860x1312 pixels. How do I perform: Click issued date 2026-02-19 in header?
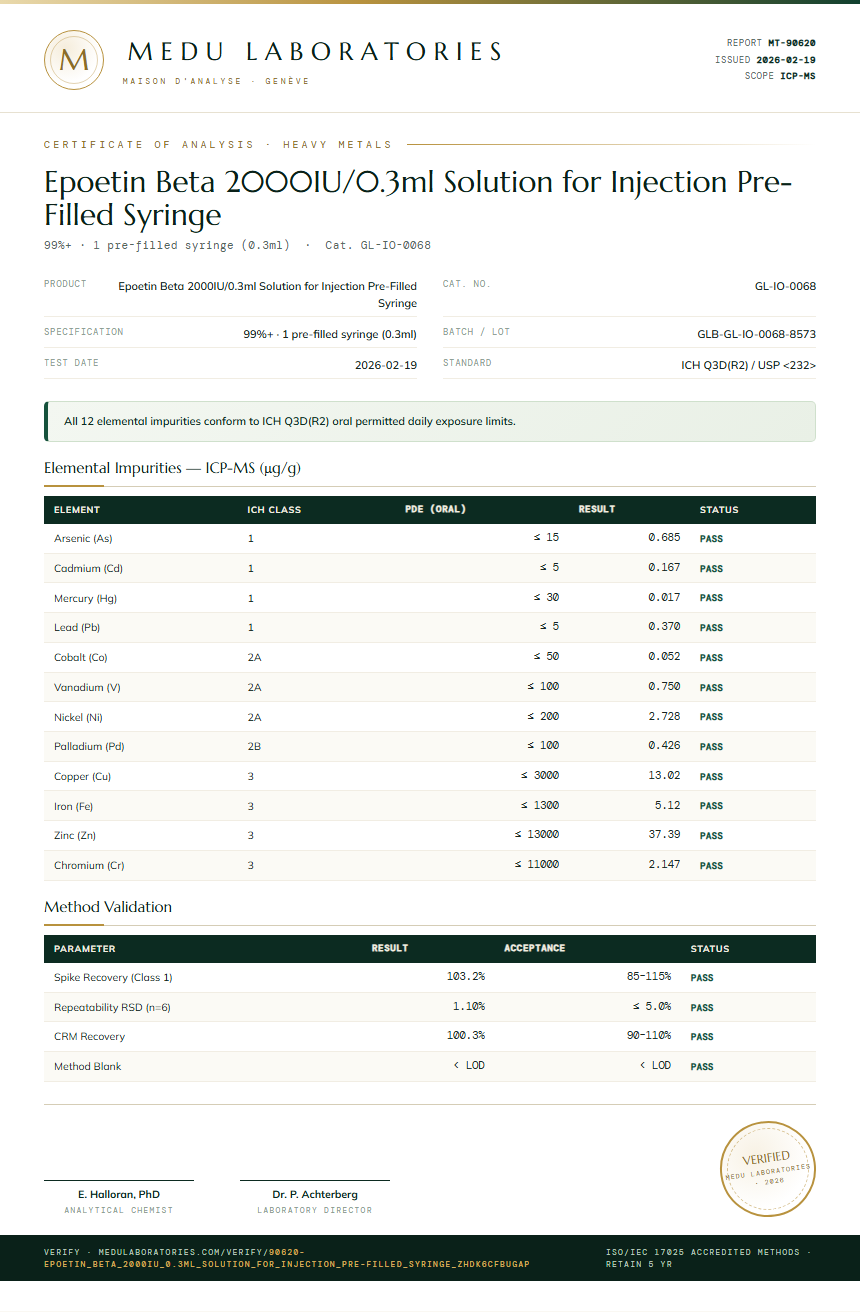click(x=786, y=60)
